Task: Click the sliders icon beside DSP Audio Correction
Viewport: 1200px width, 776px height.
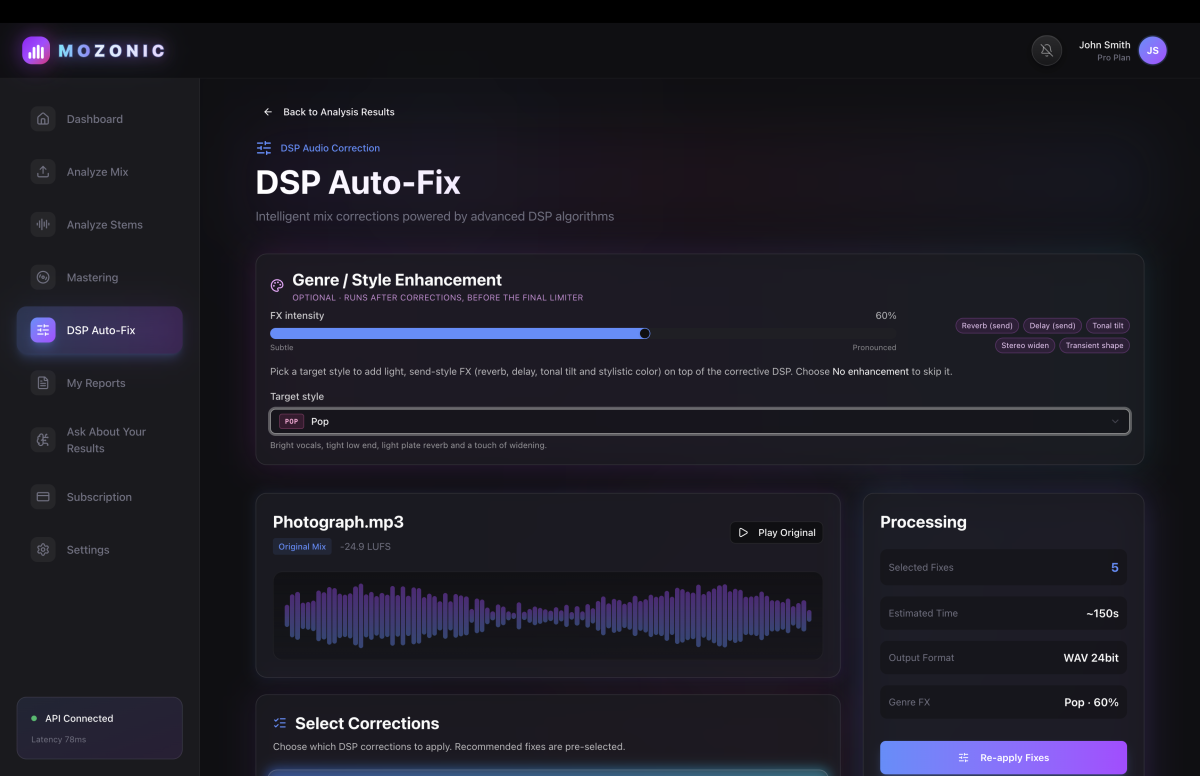Action: 264,148
